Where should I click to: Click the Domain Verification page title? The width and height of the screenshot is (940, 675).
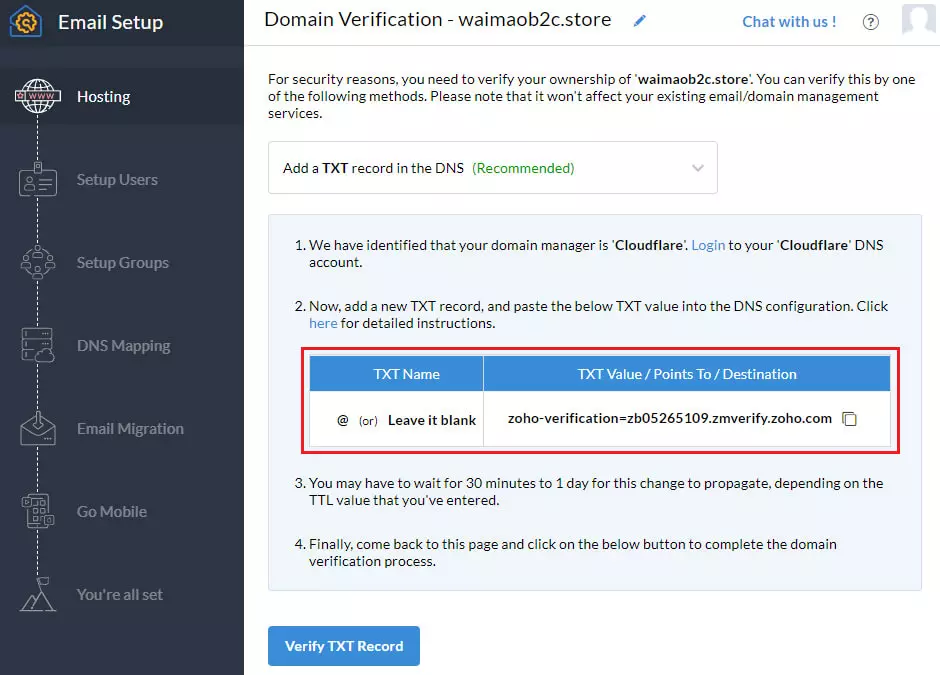point(438,20)
